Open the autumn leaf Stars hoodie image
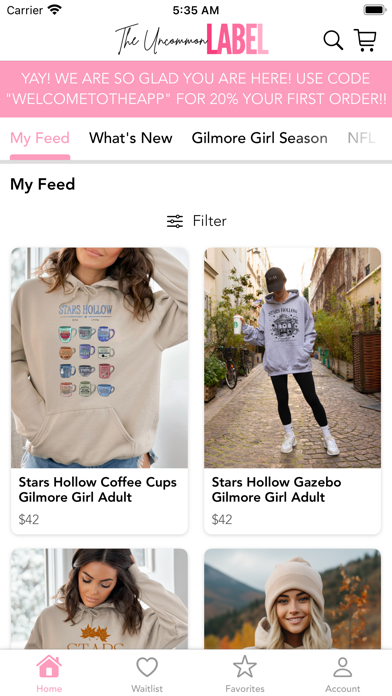This screenshot has width=392, height=696. 99,599
